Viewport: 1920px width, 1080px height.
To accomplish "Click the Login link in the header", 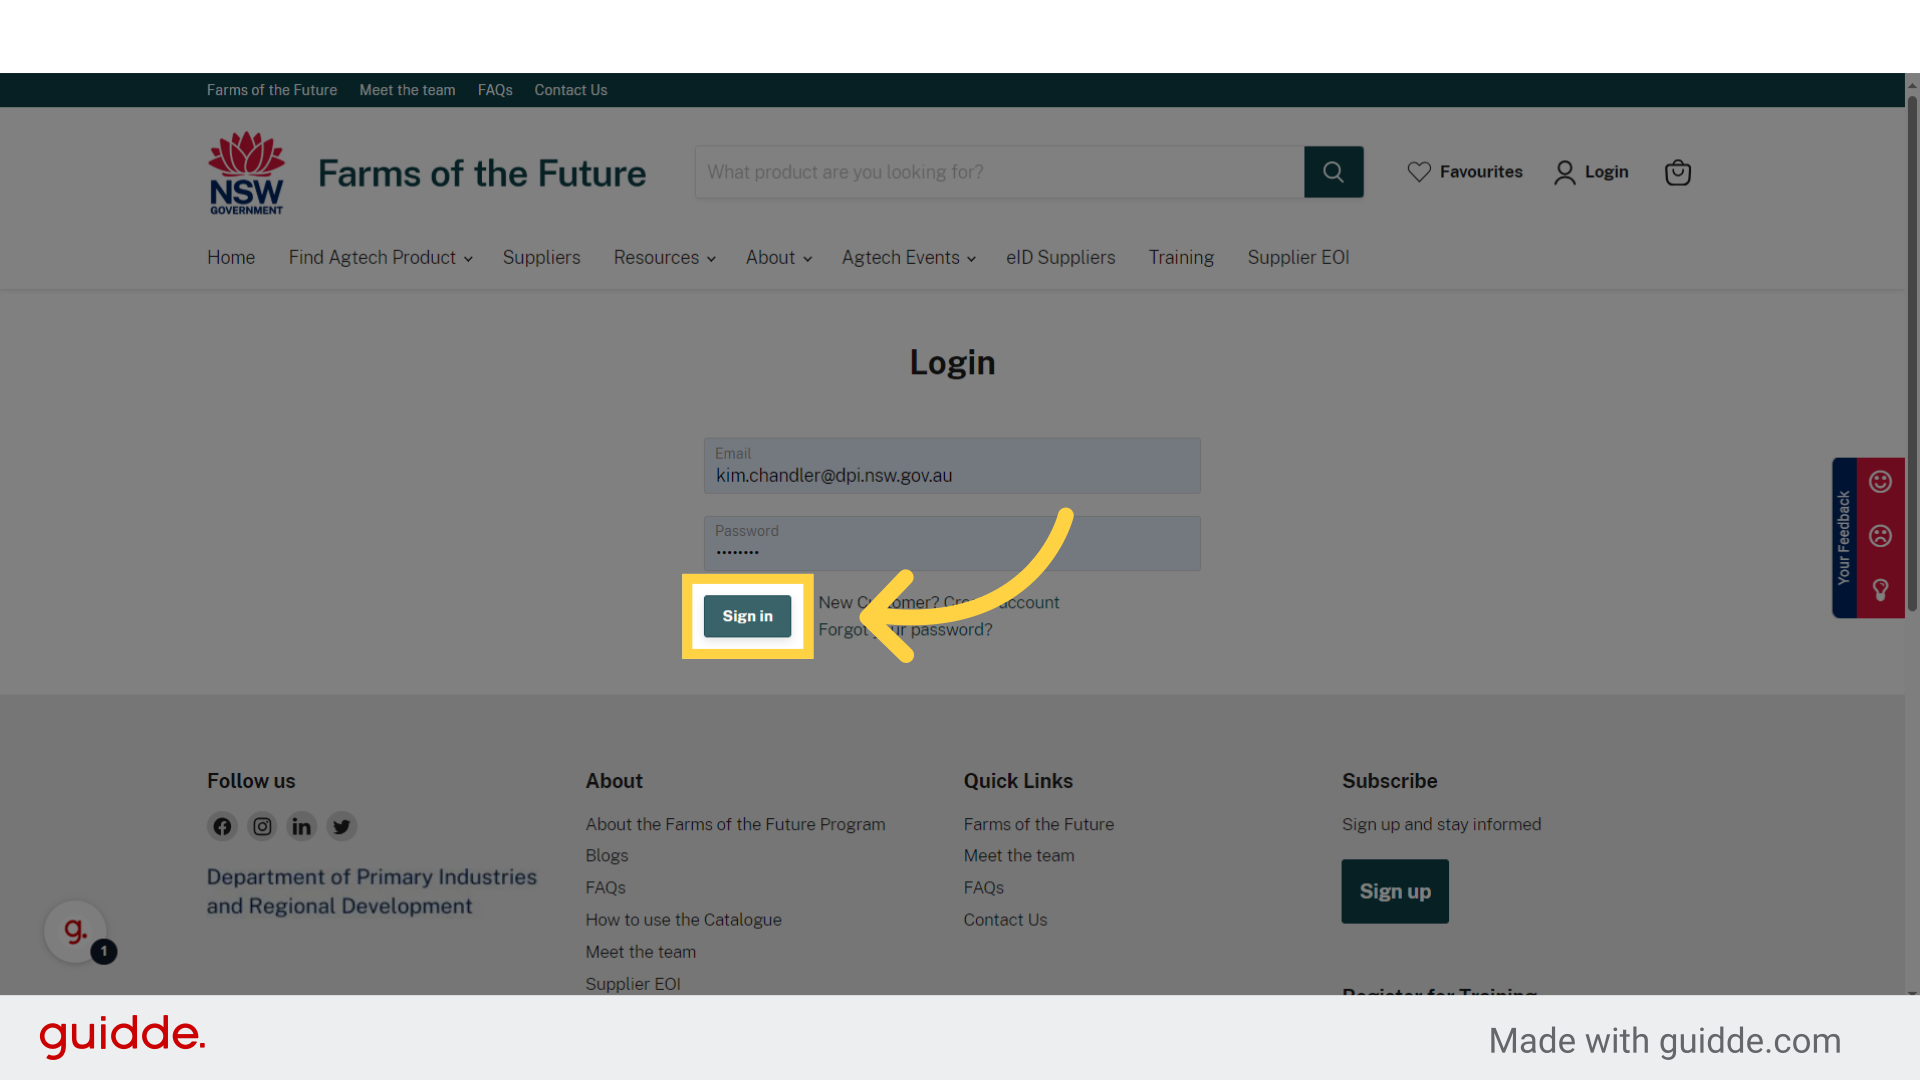I will [1591, 172].
